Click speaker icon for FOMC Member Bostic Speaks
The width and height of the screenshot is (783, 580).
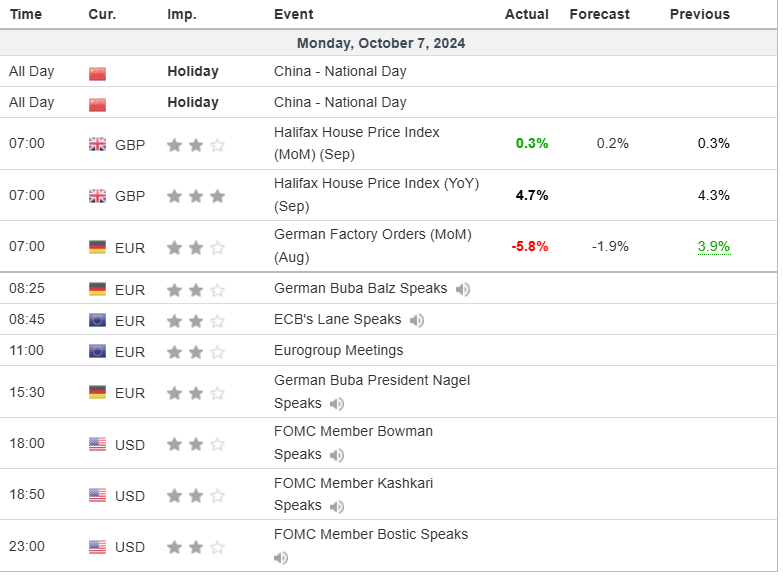(281, 557)
